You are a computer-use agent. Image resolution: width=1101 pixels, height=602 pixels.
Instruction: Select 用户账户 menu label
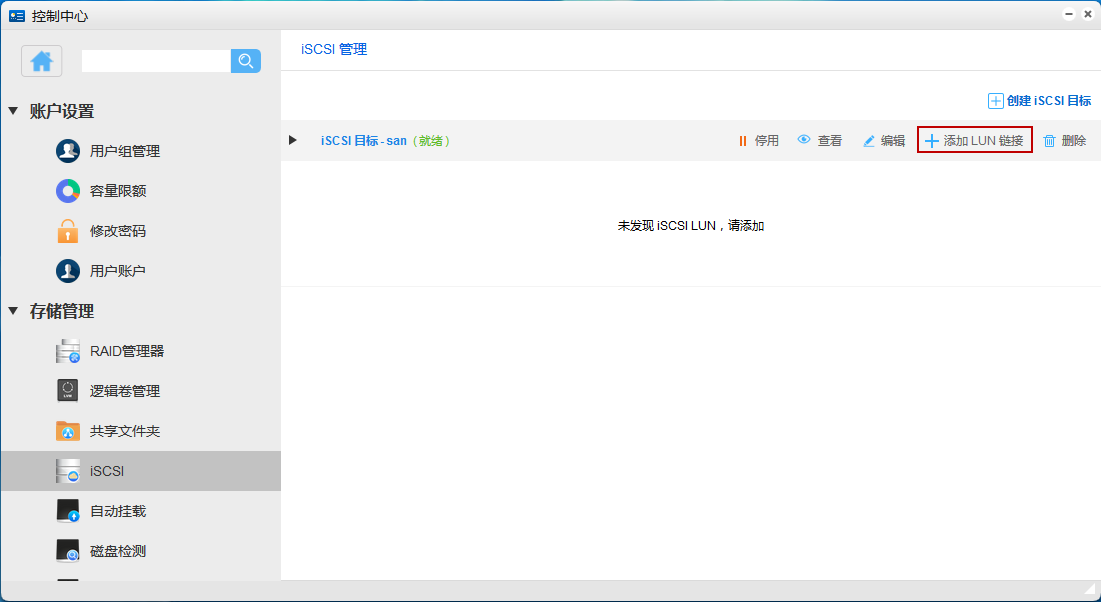click(x=118, y=271)
